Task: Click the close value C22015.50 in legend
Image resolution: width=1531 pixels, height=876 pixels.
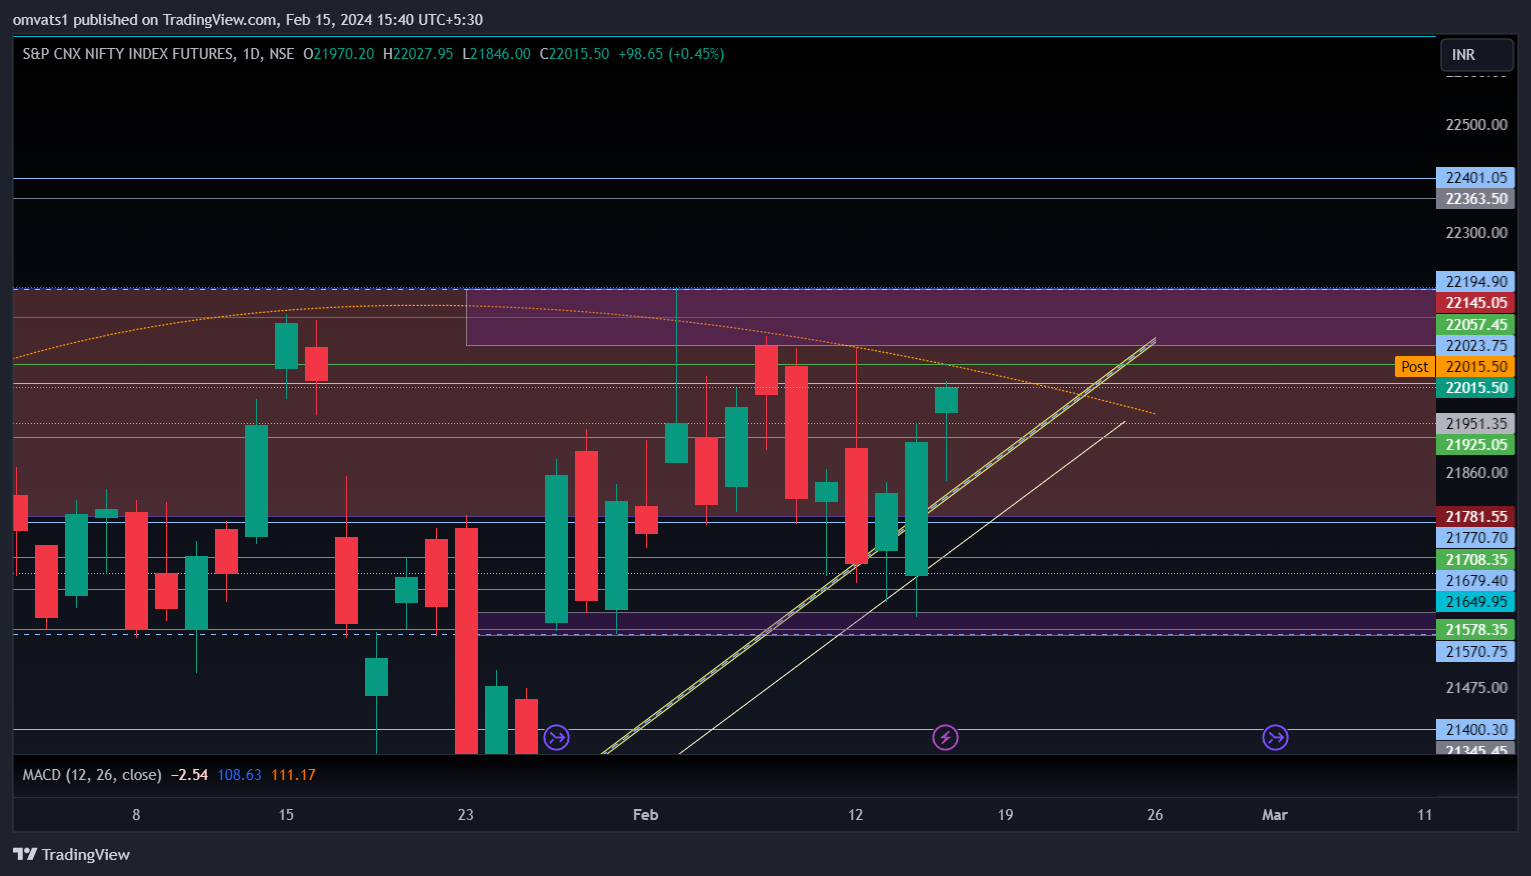Action: pyautogui.click(x=575, y=54)
